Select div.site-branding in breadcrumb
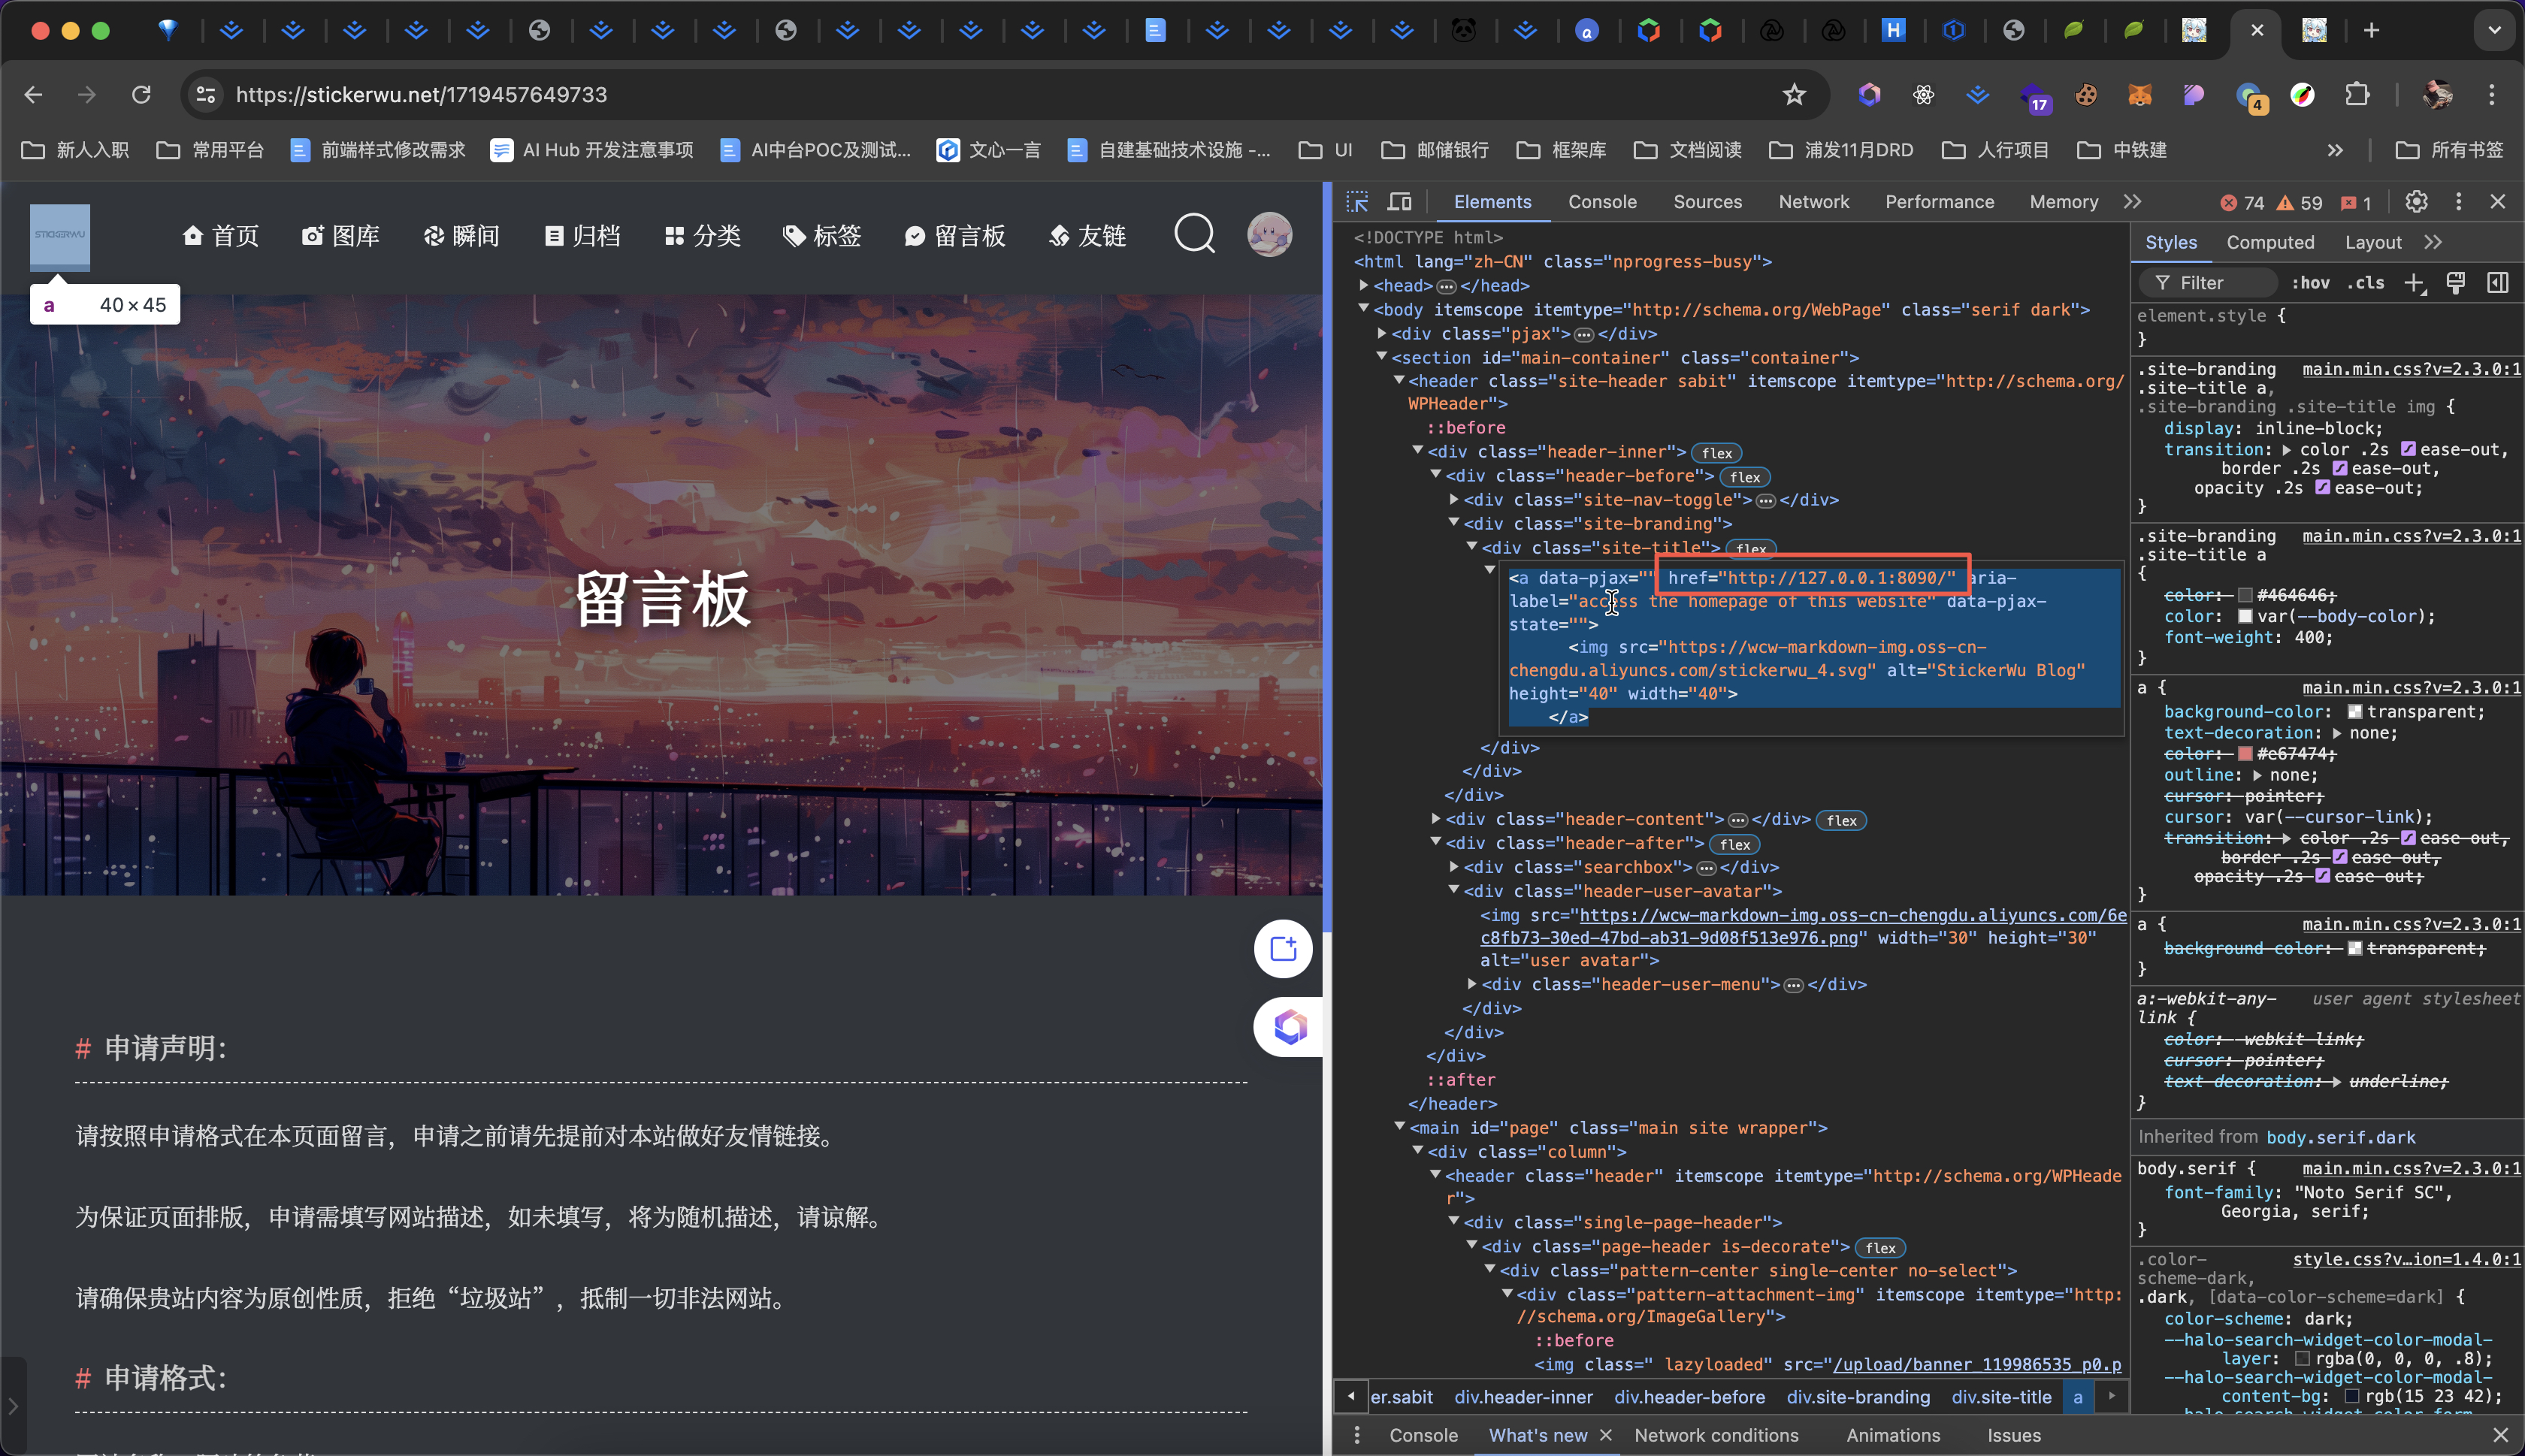The height and width of the screenshot is (1456, 2525). [1858, 1397]
